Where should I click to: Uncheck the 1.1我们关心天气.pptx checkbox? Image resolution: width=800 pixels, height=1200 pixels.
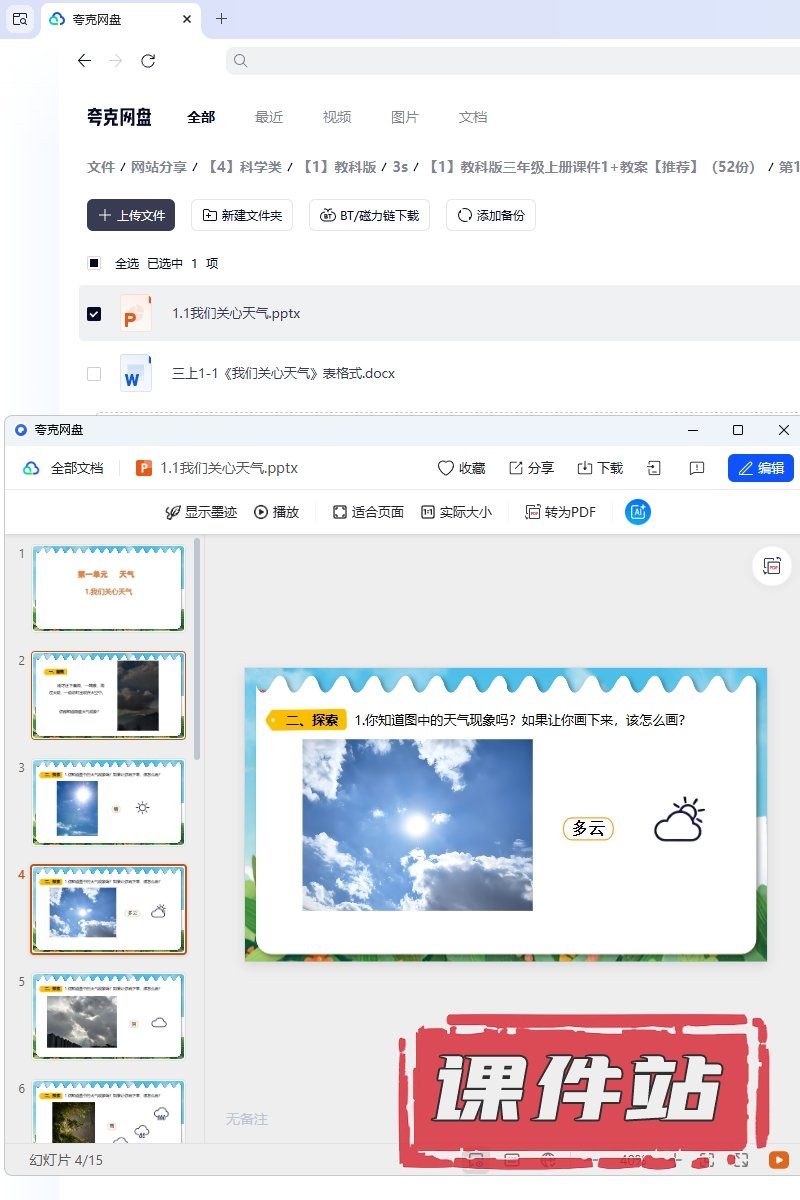tap(94, 314)
